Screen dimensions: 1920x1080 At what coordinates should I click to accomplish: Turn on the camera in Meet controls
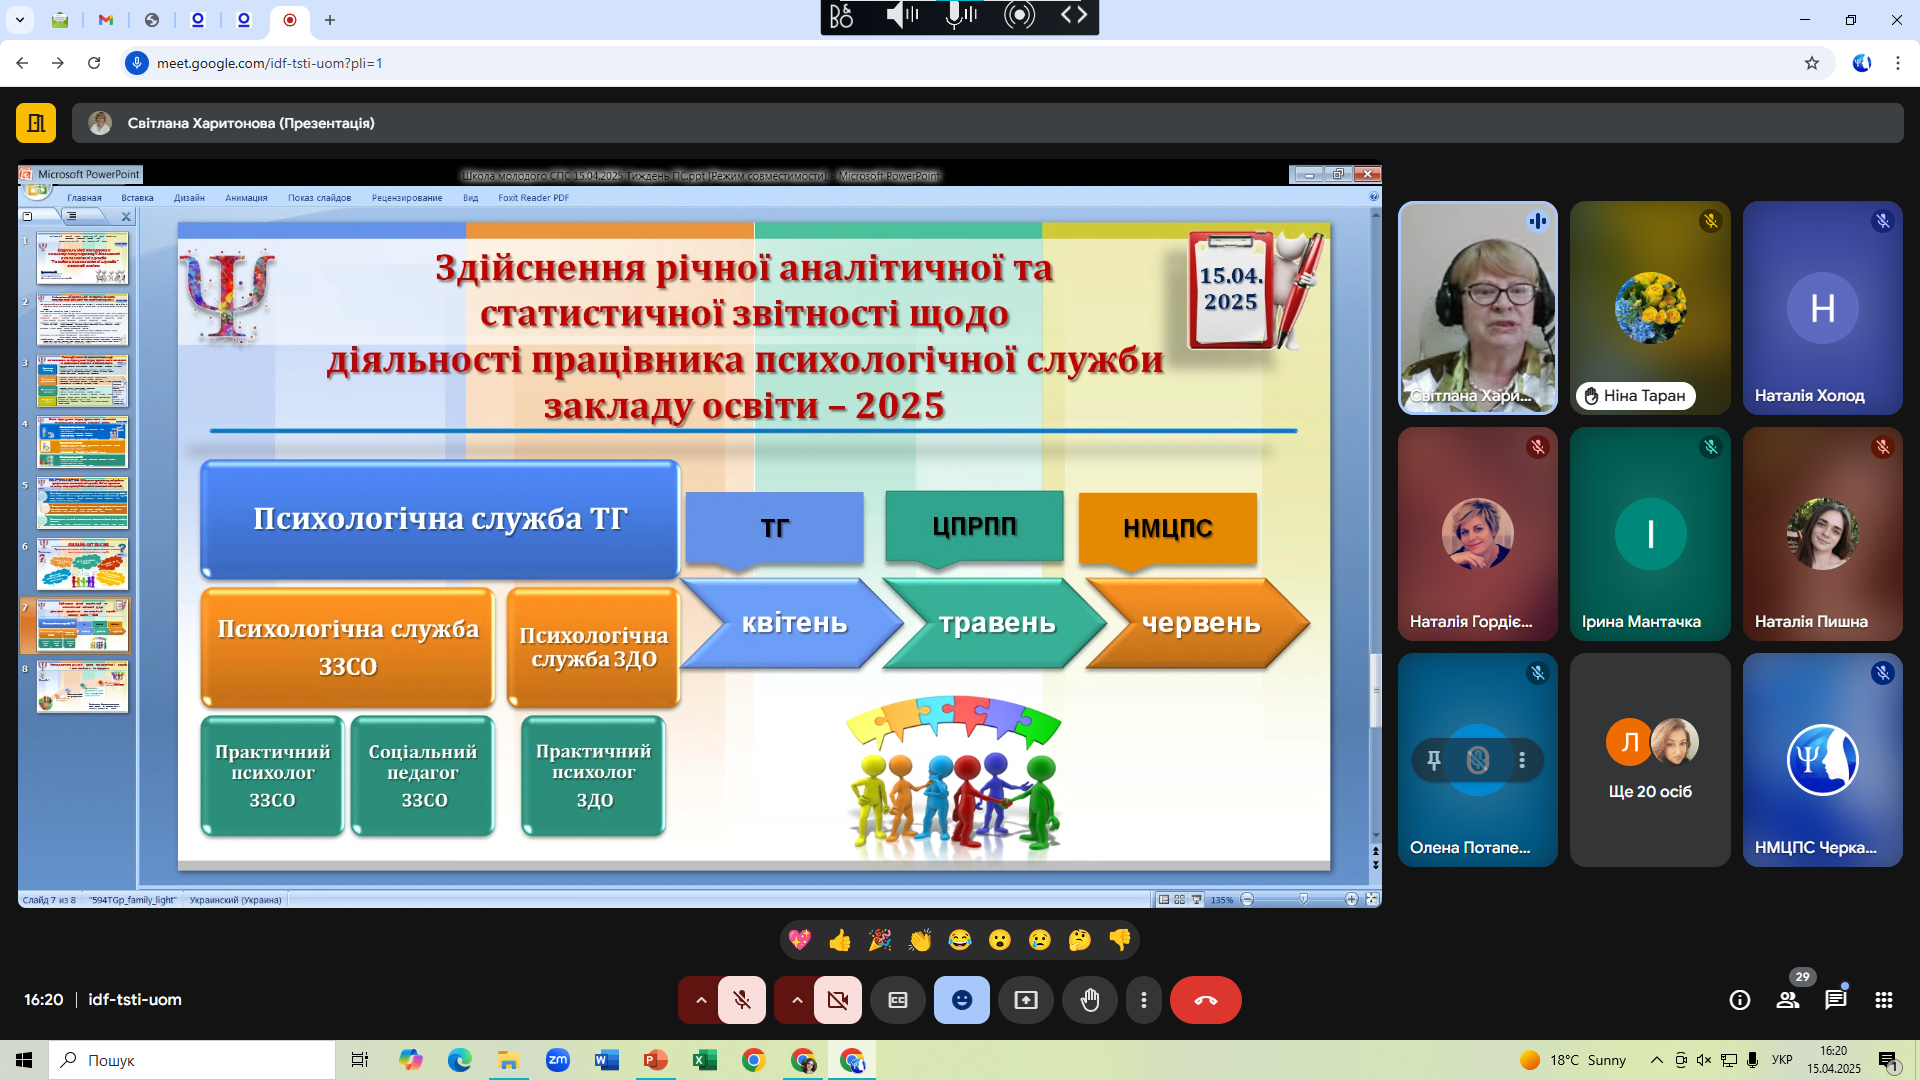pyautogui.click(x=838, y=1000)
